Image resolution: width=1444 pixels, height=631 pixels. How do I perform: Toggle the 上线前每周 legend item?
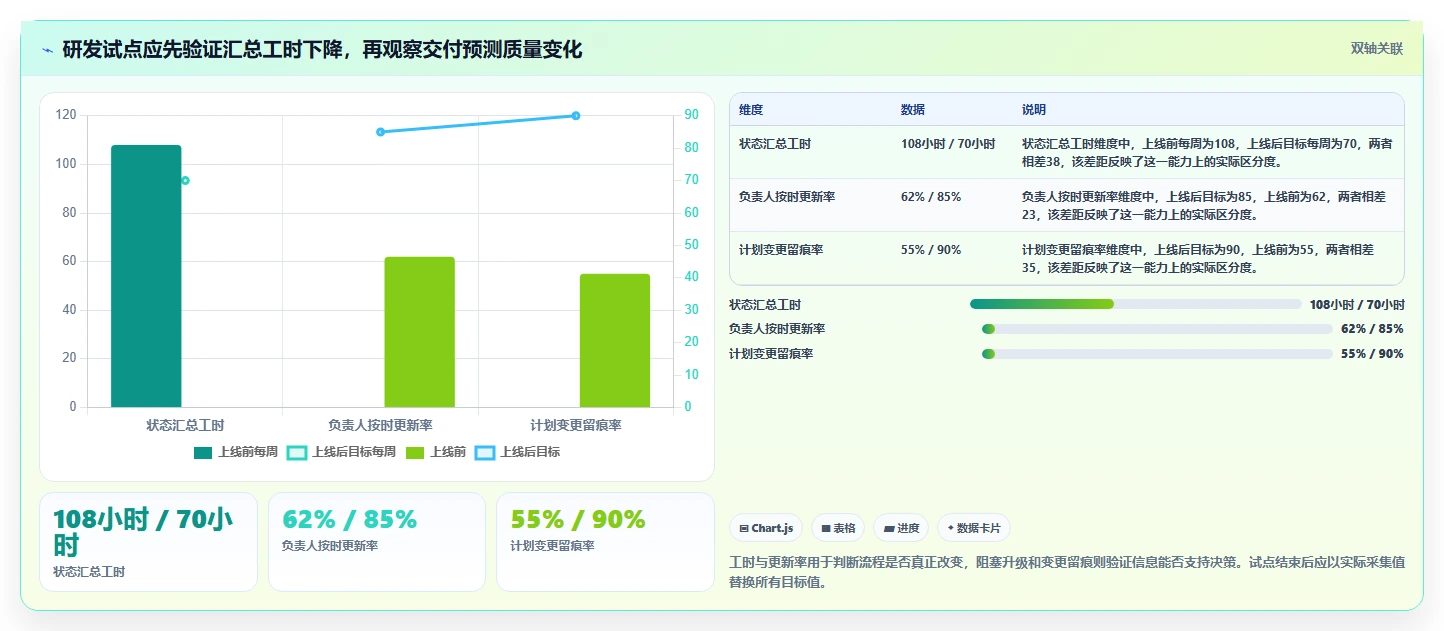[x=236, y=452]
